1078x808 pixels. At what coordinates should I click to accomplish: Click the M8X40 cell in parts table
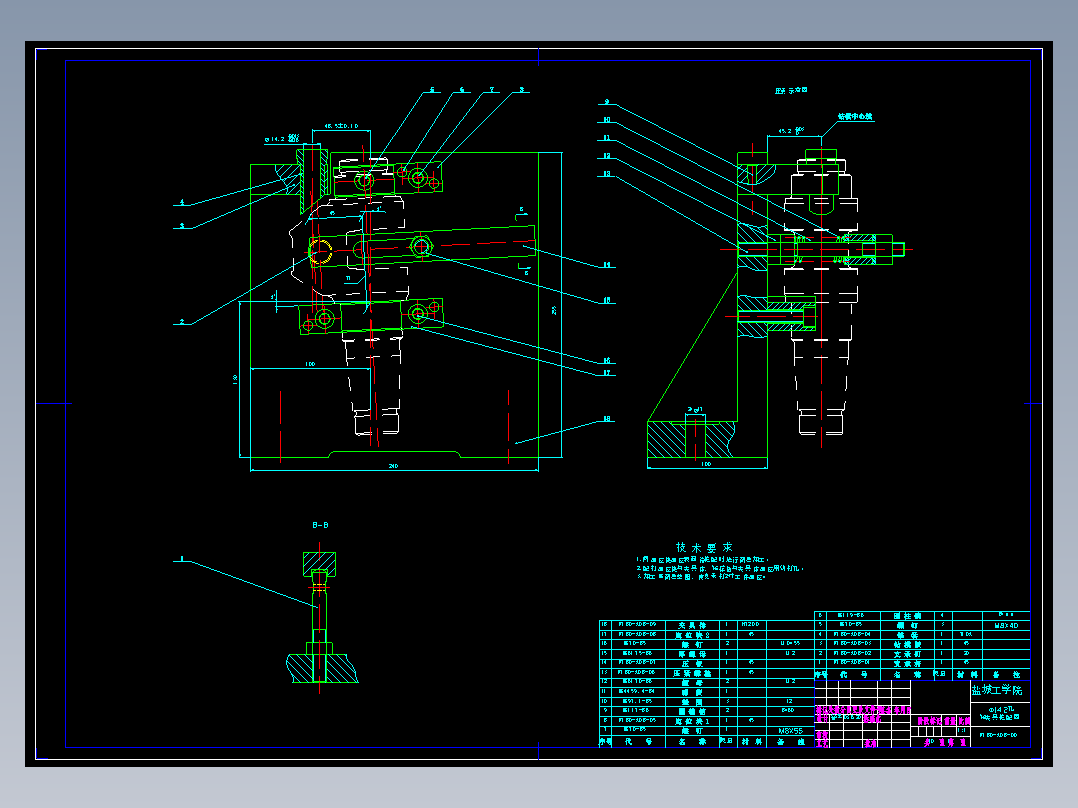[1006, 626]
